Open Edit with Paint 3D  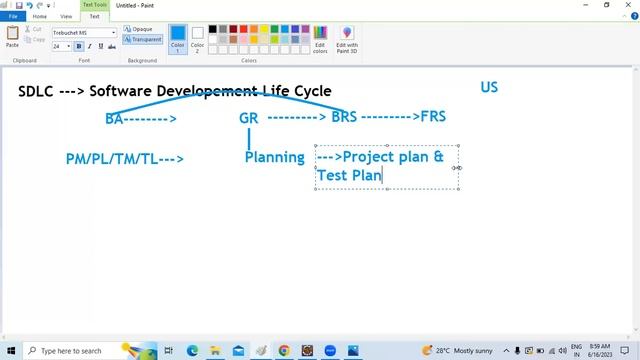347,40
